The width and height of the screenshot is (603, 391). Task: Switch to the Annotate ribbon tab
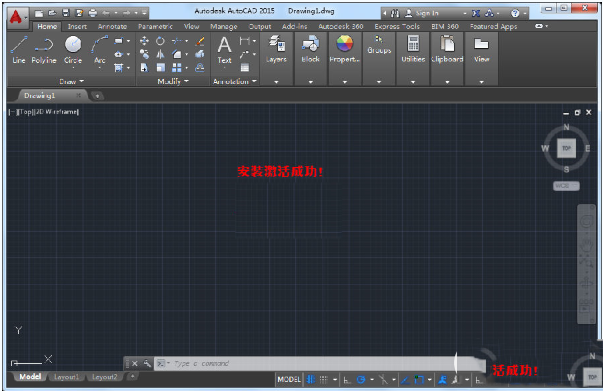click(x=112, y=27)
